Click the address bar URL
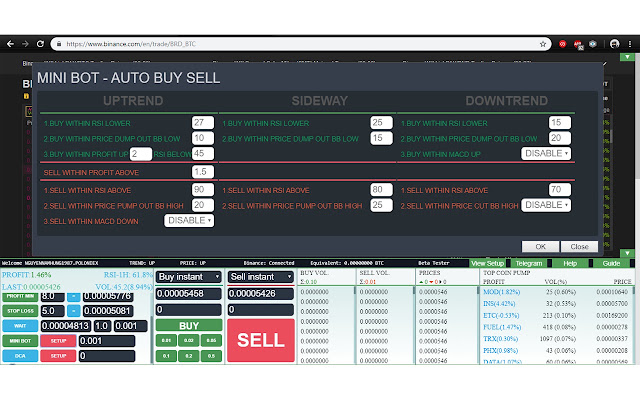Image resolution: width=640 pixels, height=400 pixels. (x=131, y=44)
